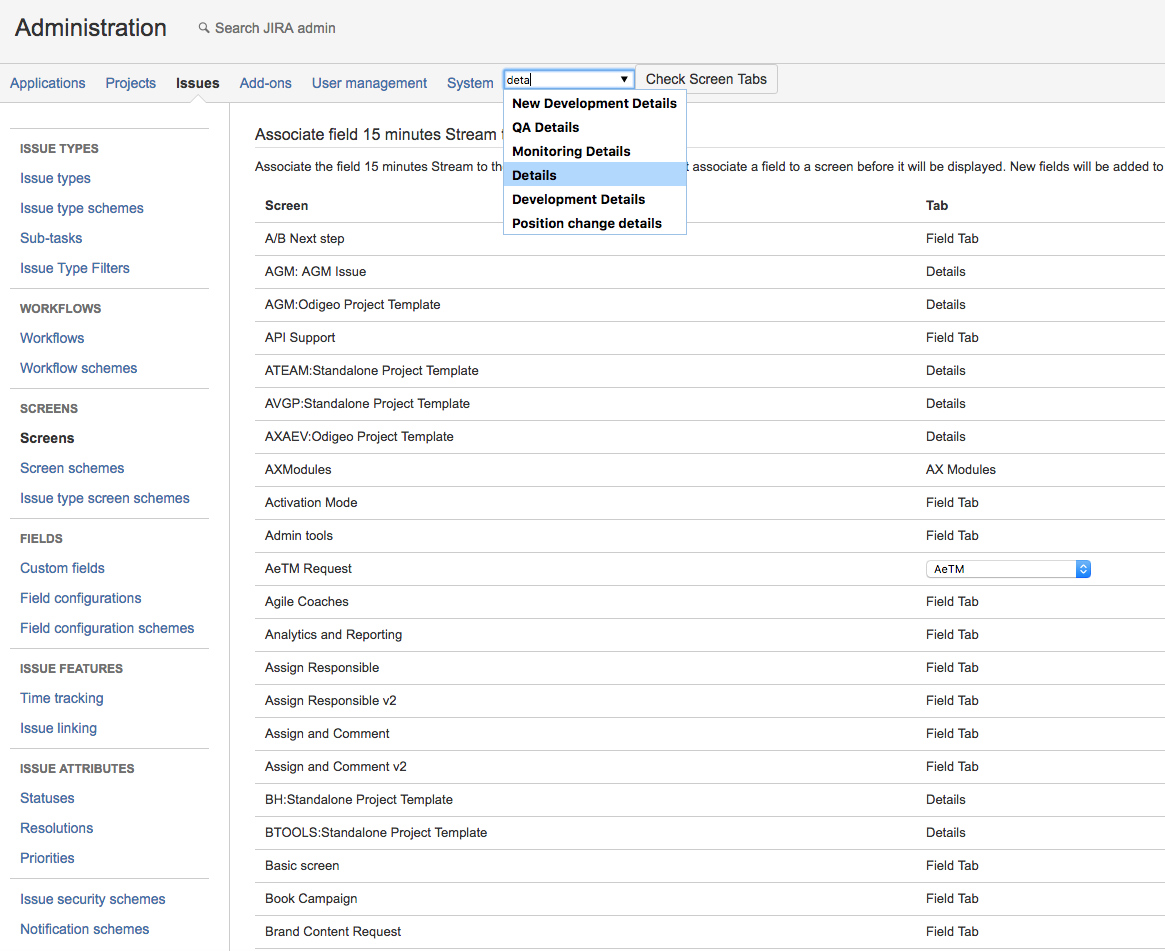Open the System admin tab

pos(470,83)
